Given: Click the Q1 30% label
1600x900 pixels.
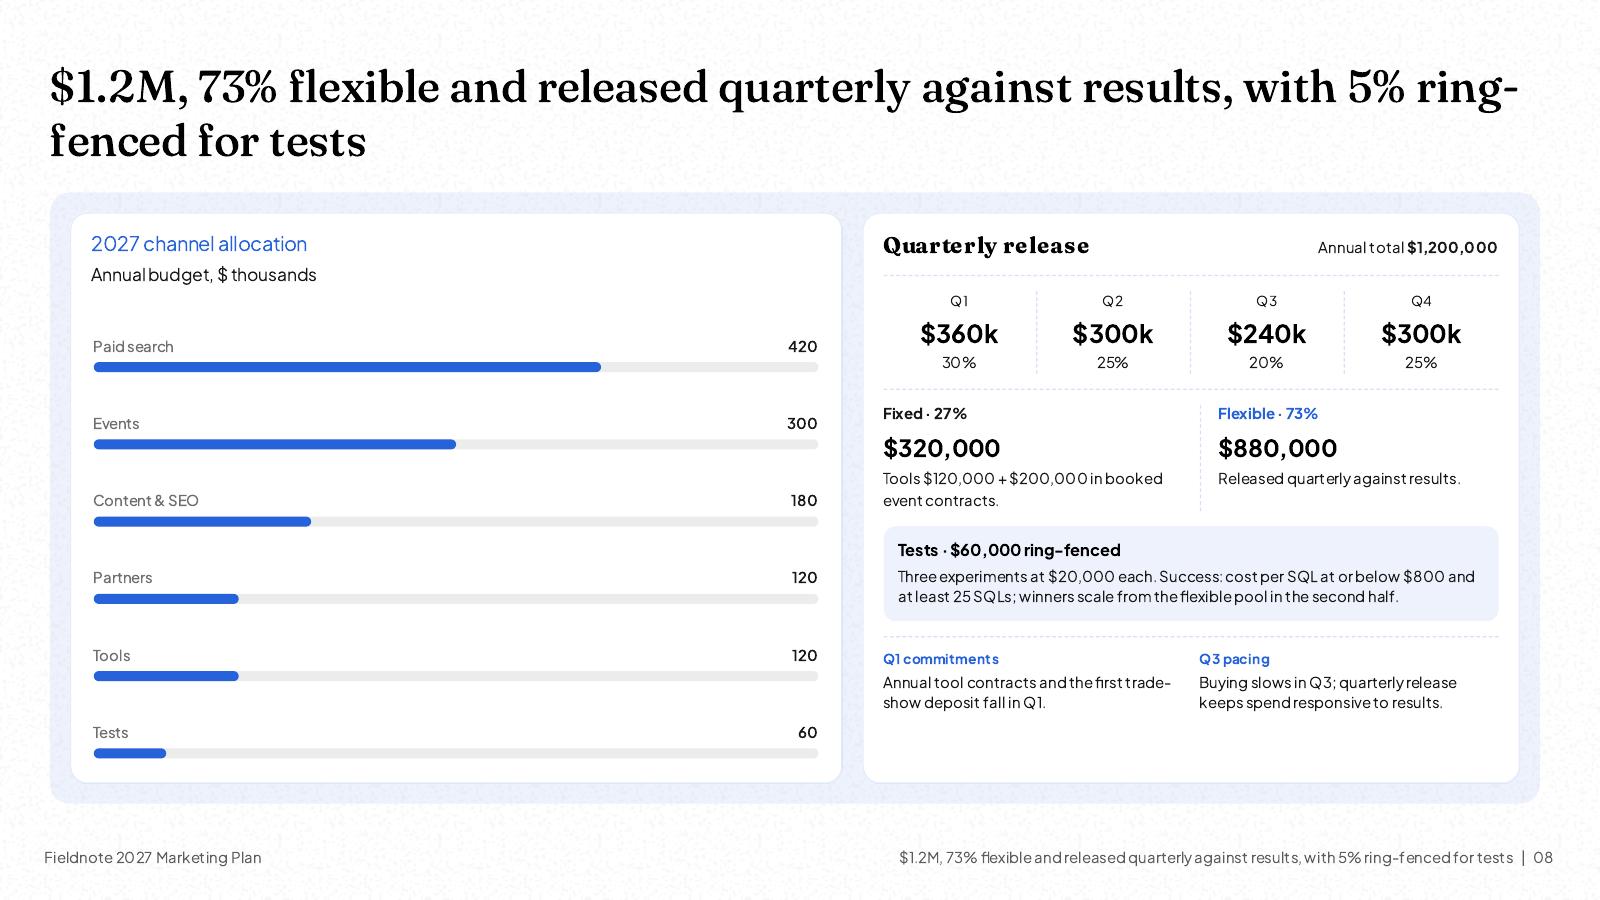Looking at the screenshot, I should point(959,362).
